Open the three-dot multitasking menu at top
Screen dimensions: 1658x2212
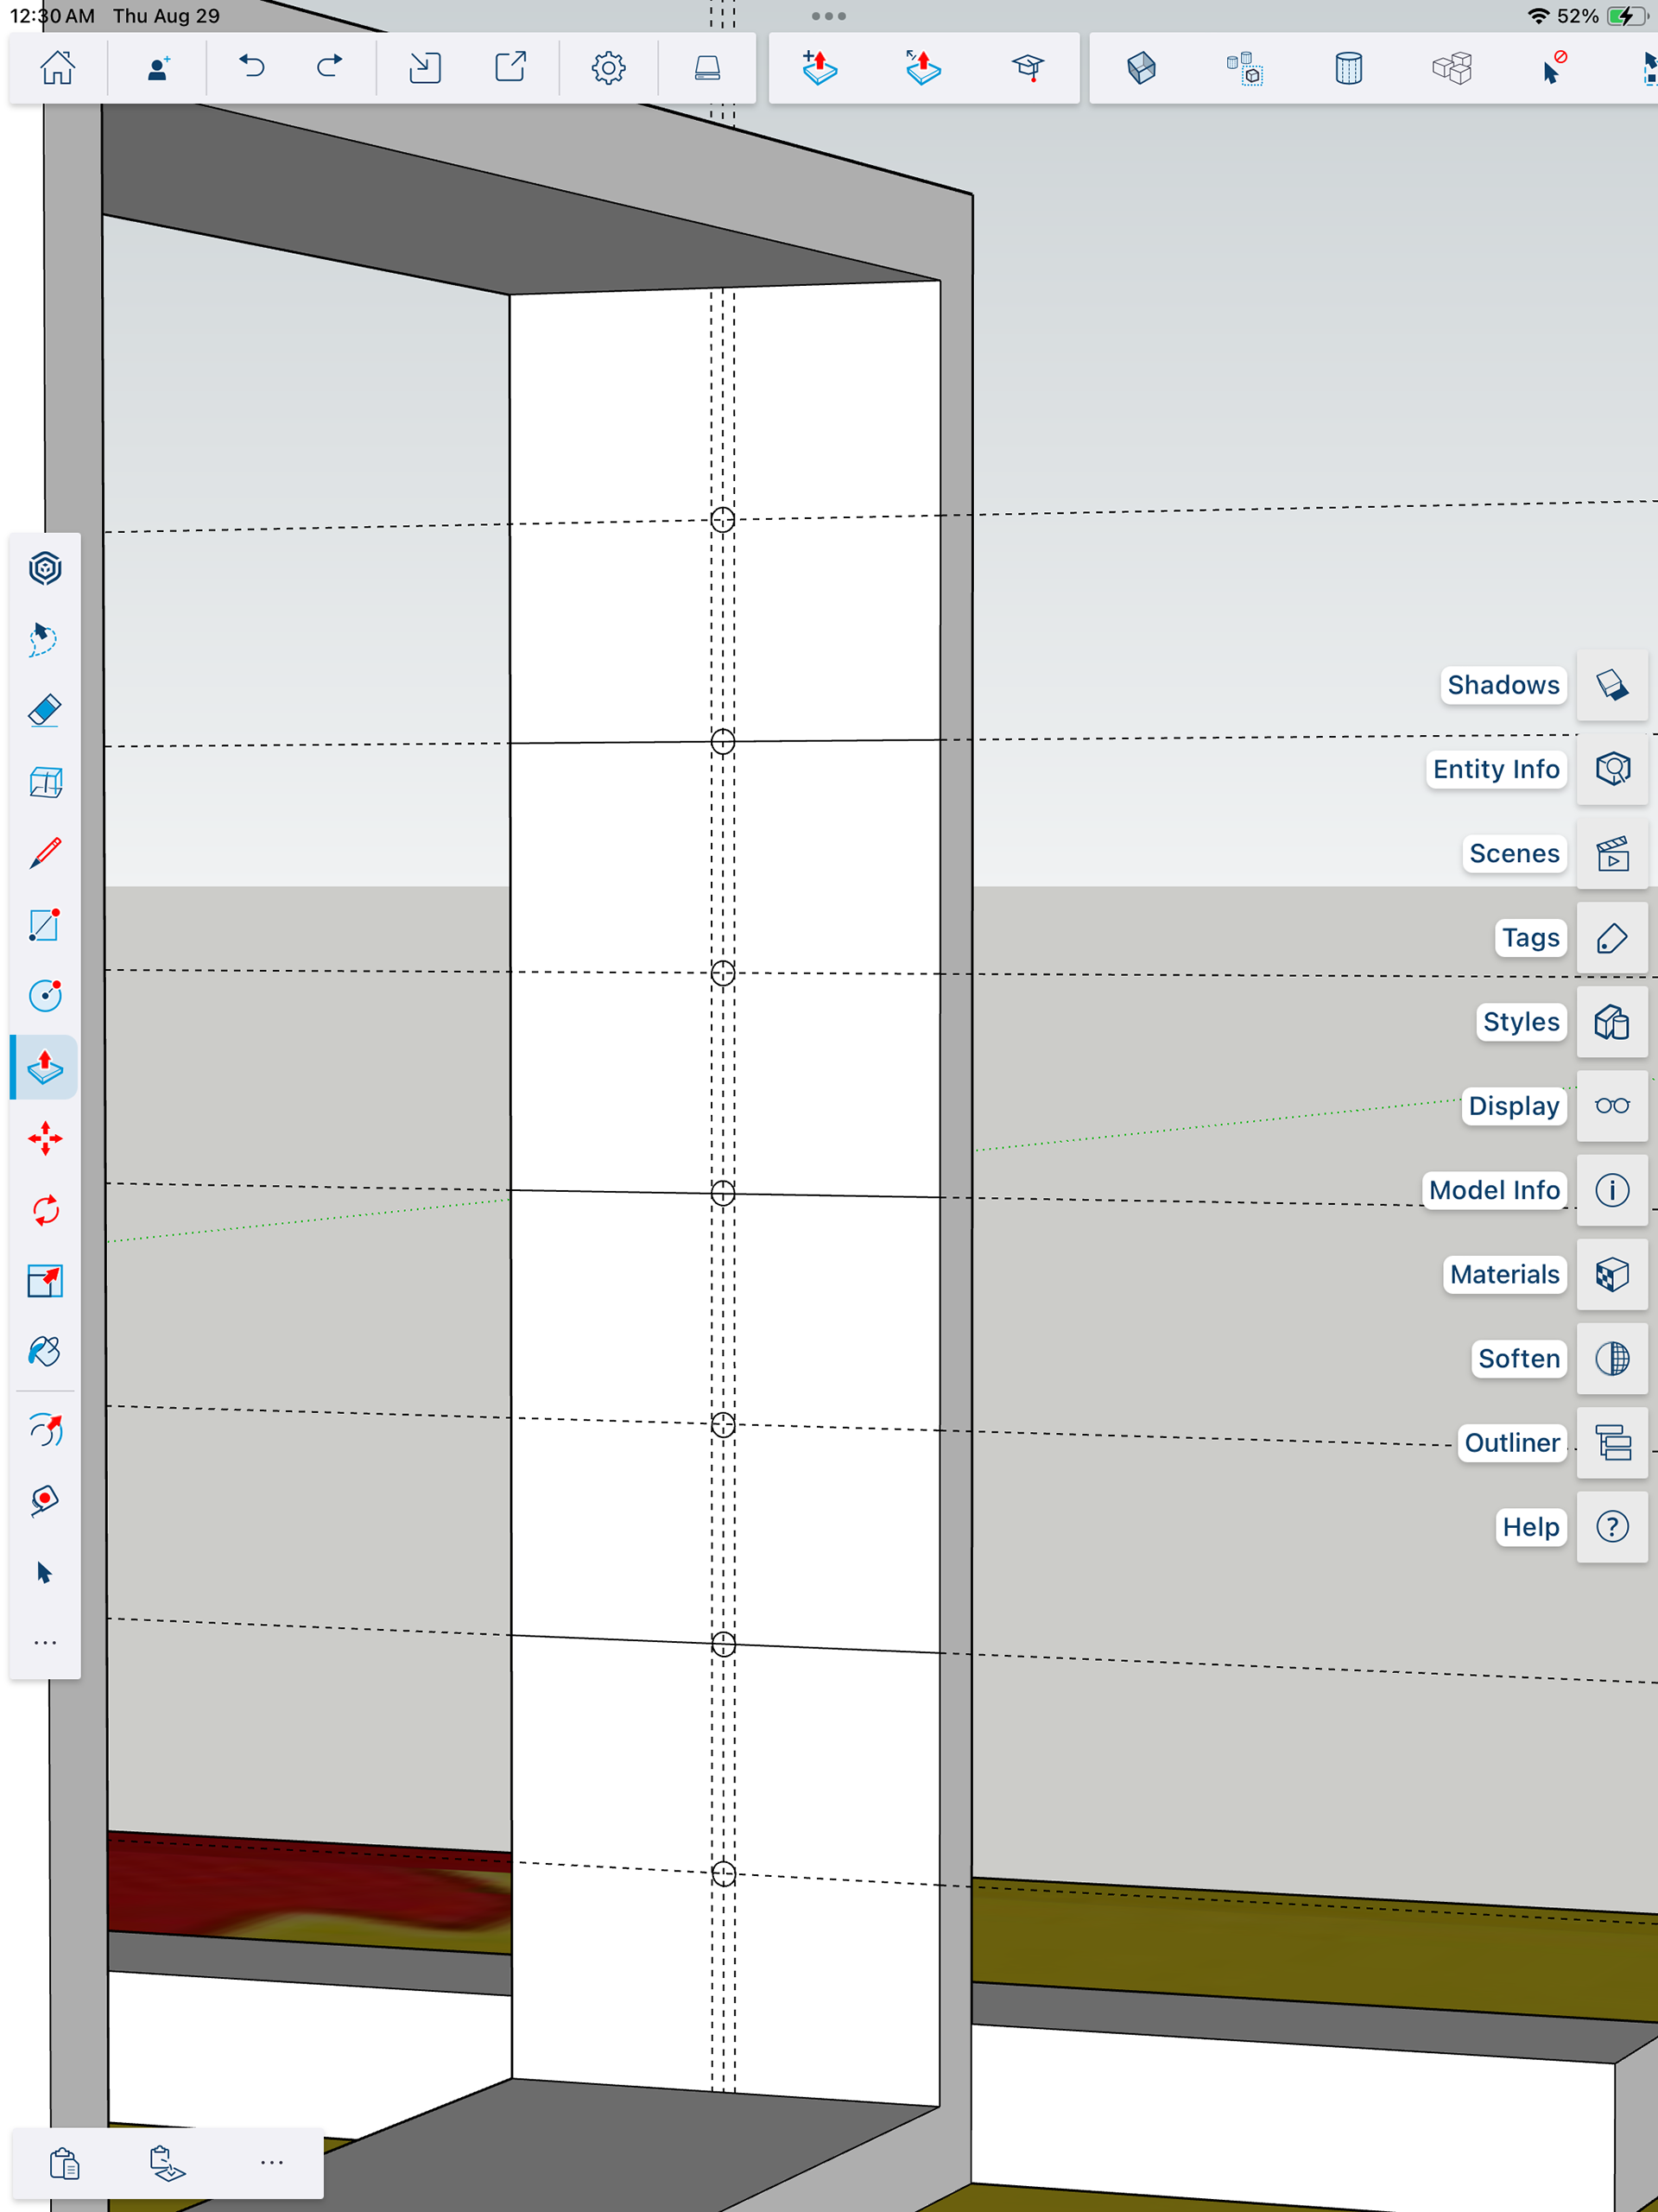click(x=828, y=16)
